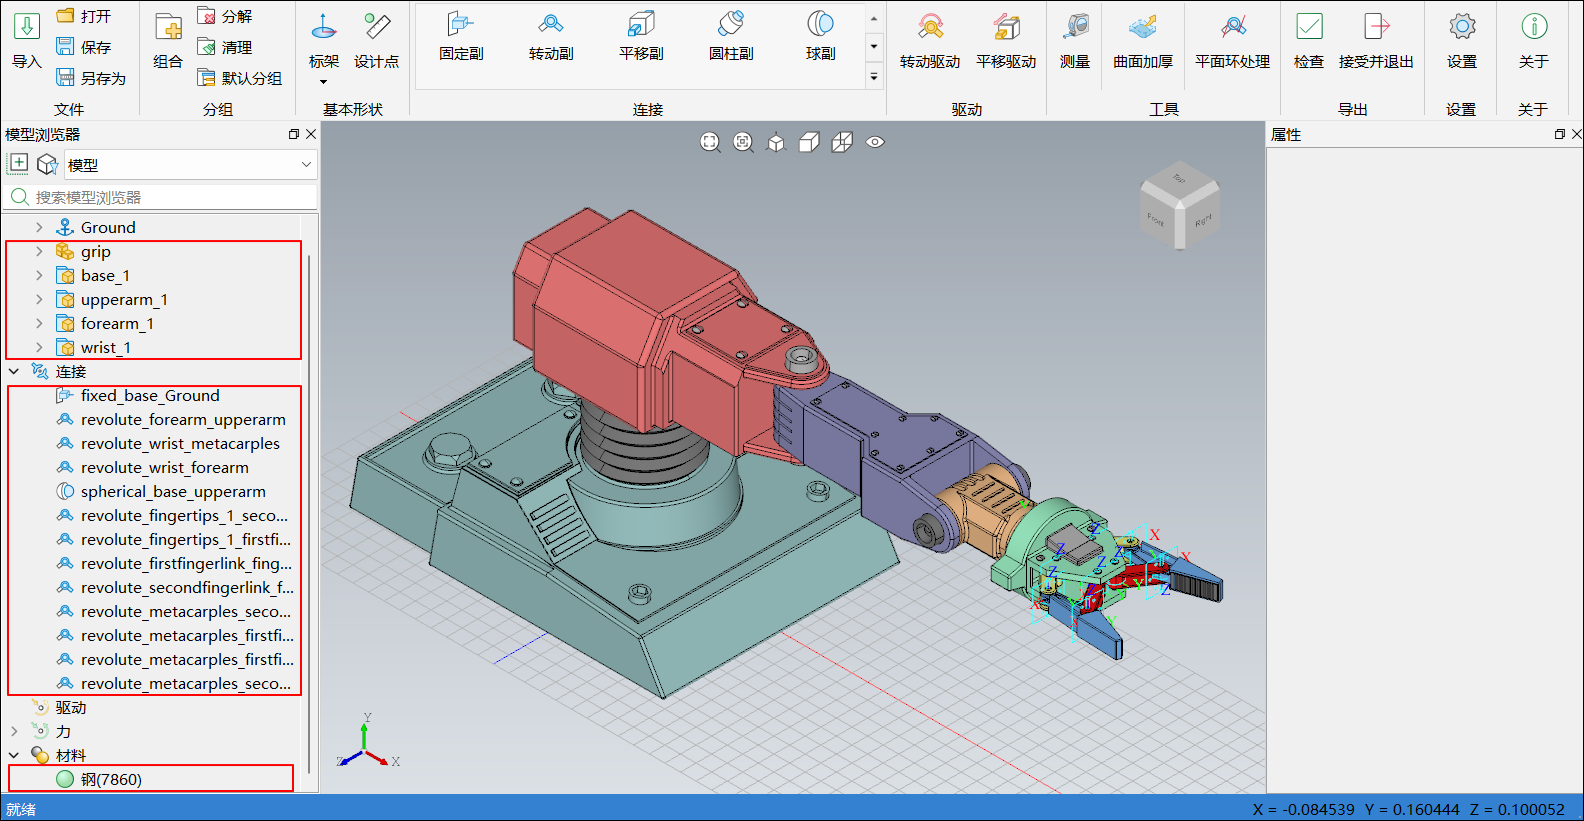Image resolution: width=1584 pixels, height=821 pixels.
Task: Select the 转动副 revolute joint tool
Action: coord(551,36)
